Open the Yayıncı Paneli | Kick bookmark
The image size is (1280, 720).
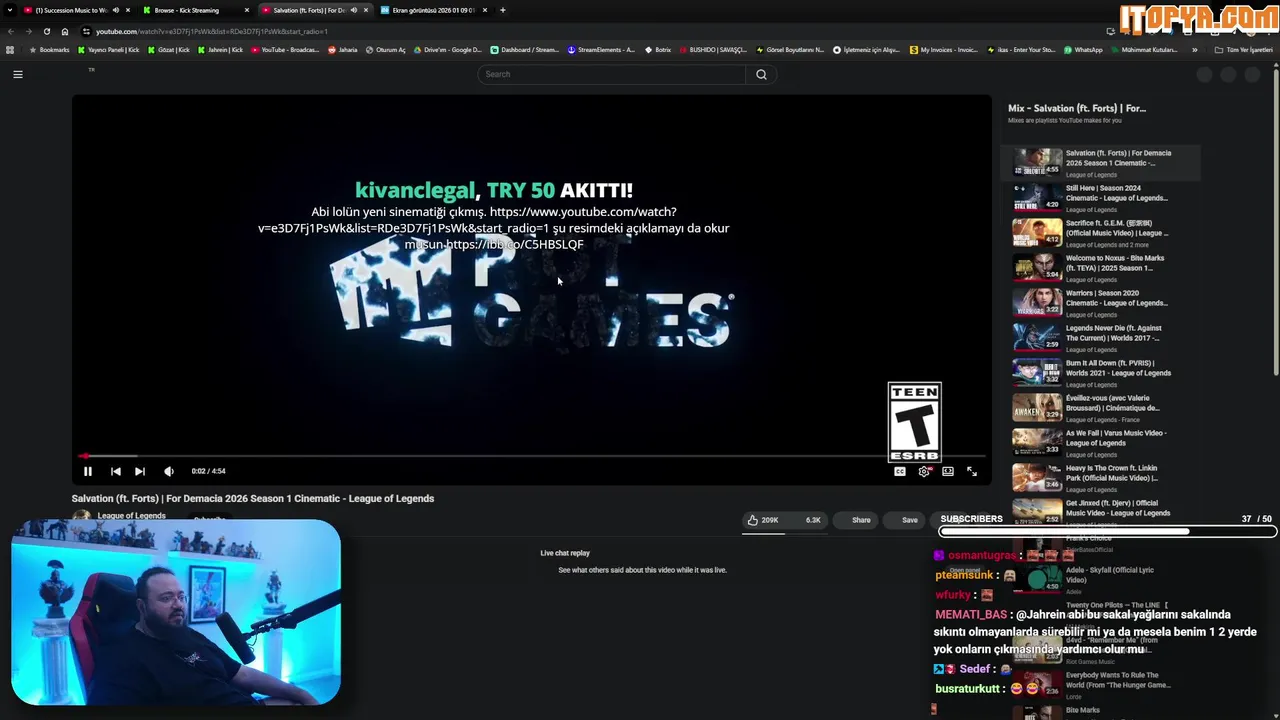click(109, 49)
